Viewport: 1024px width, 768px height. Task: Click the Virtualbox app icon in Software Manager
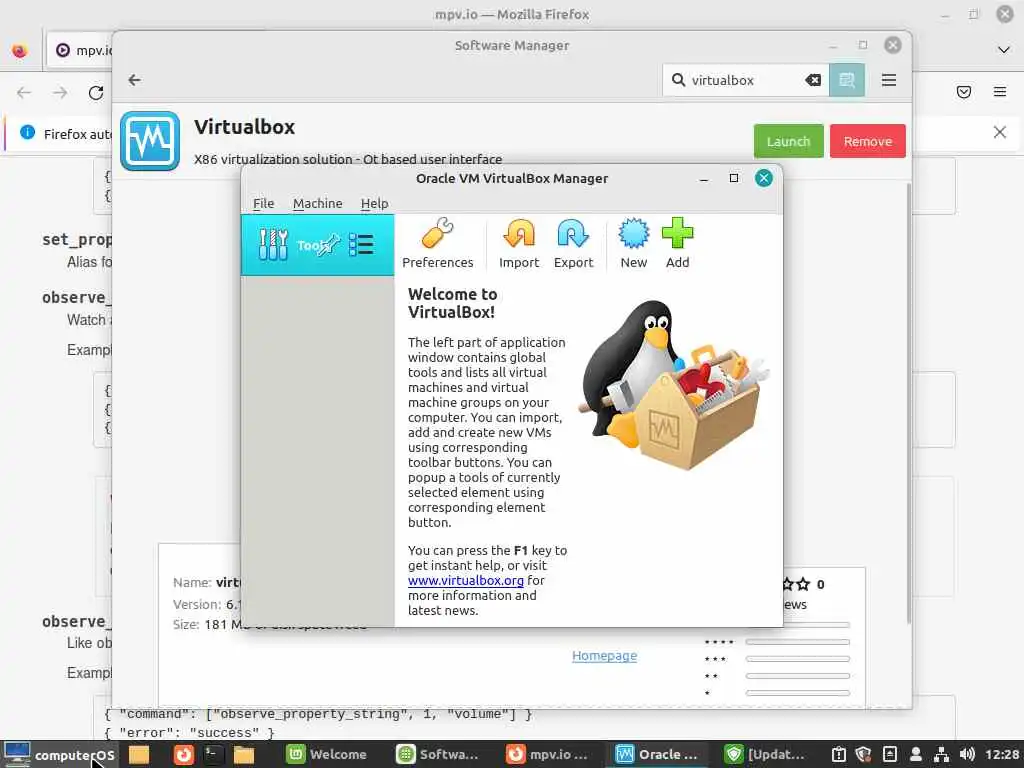[150, 141]
